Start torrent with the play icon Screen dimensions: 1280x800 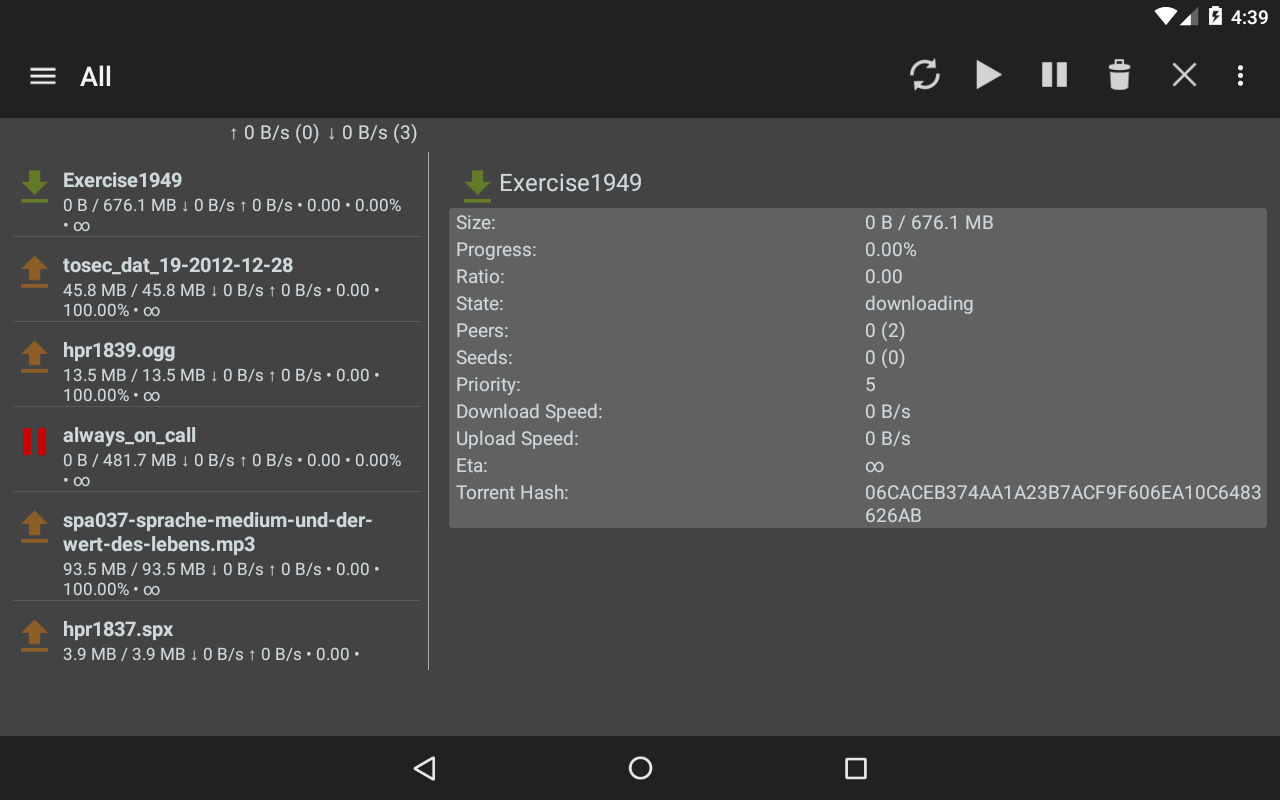point(988,75)
